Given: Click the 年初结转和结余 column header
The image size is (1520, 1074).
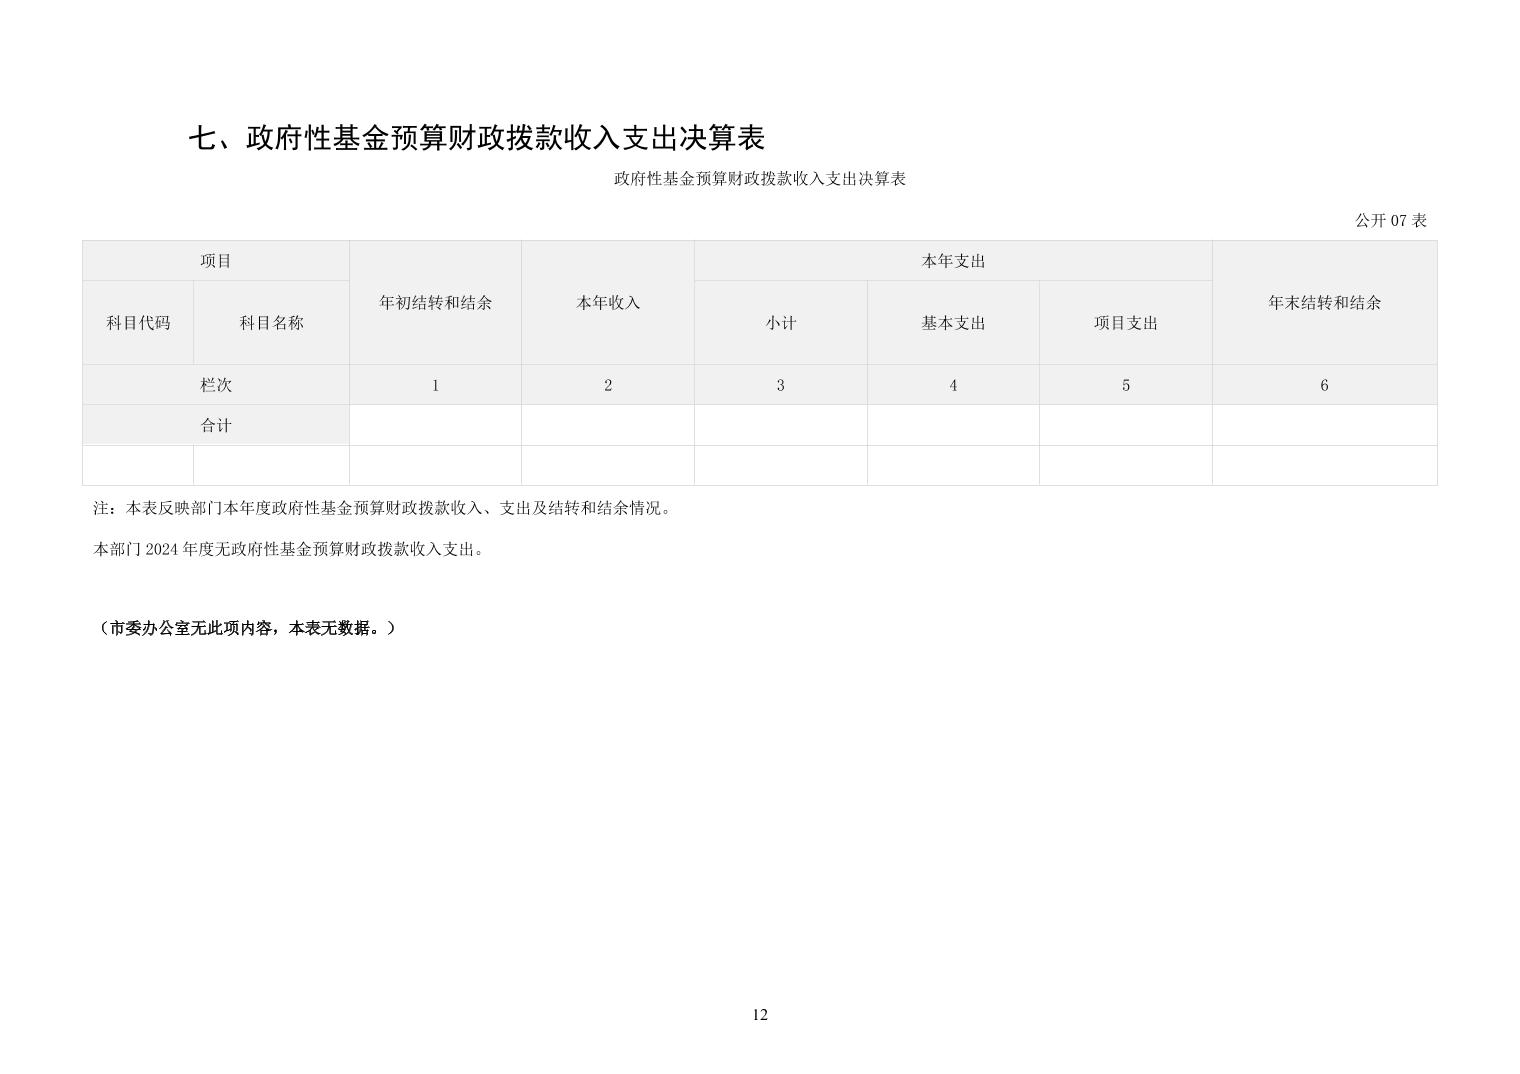Looking at the screenshot, I should [x=435, y=303].
